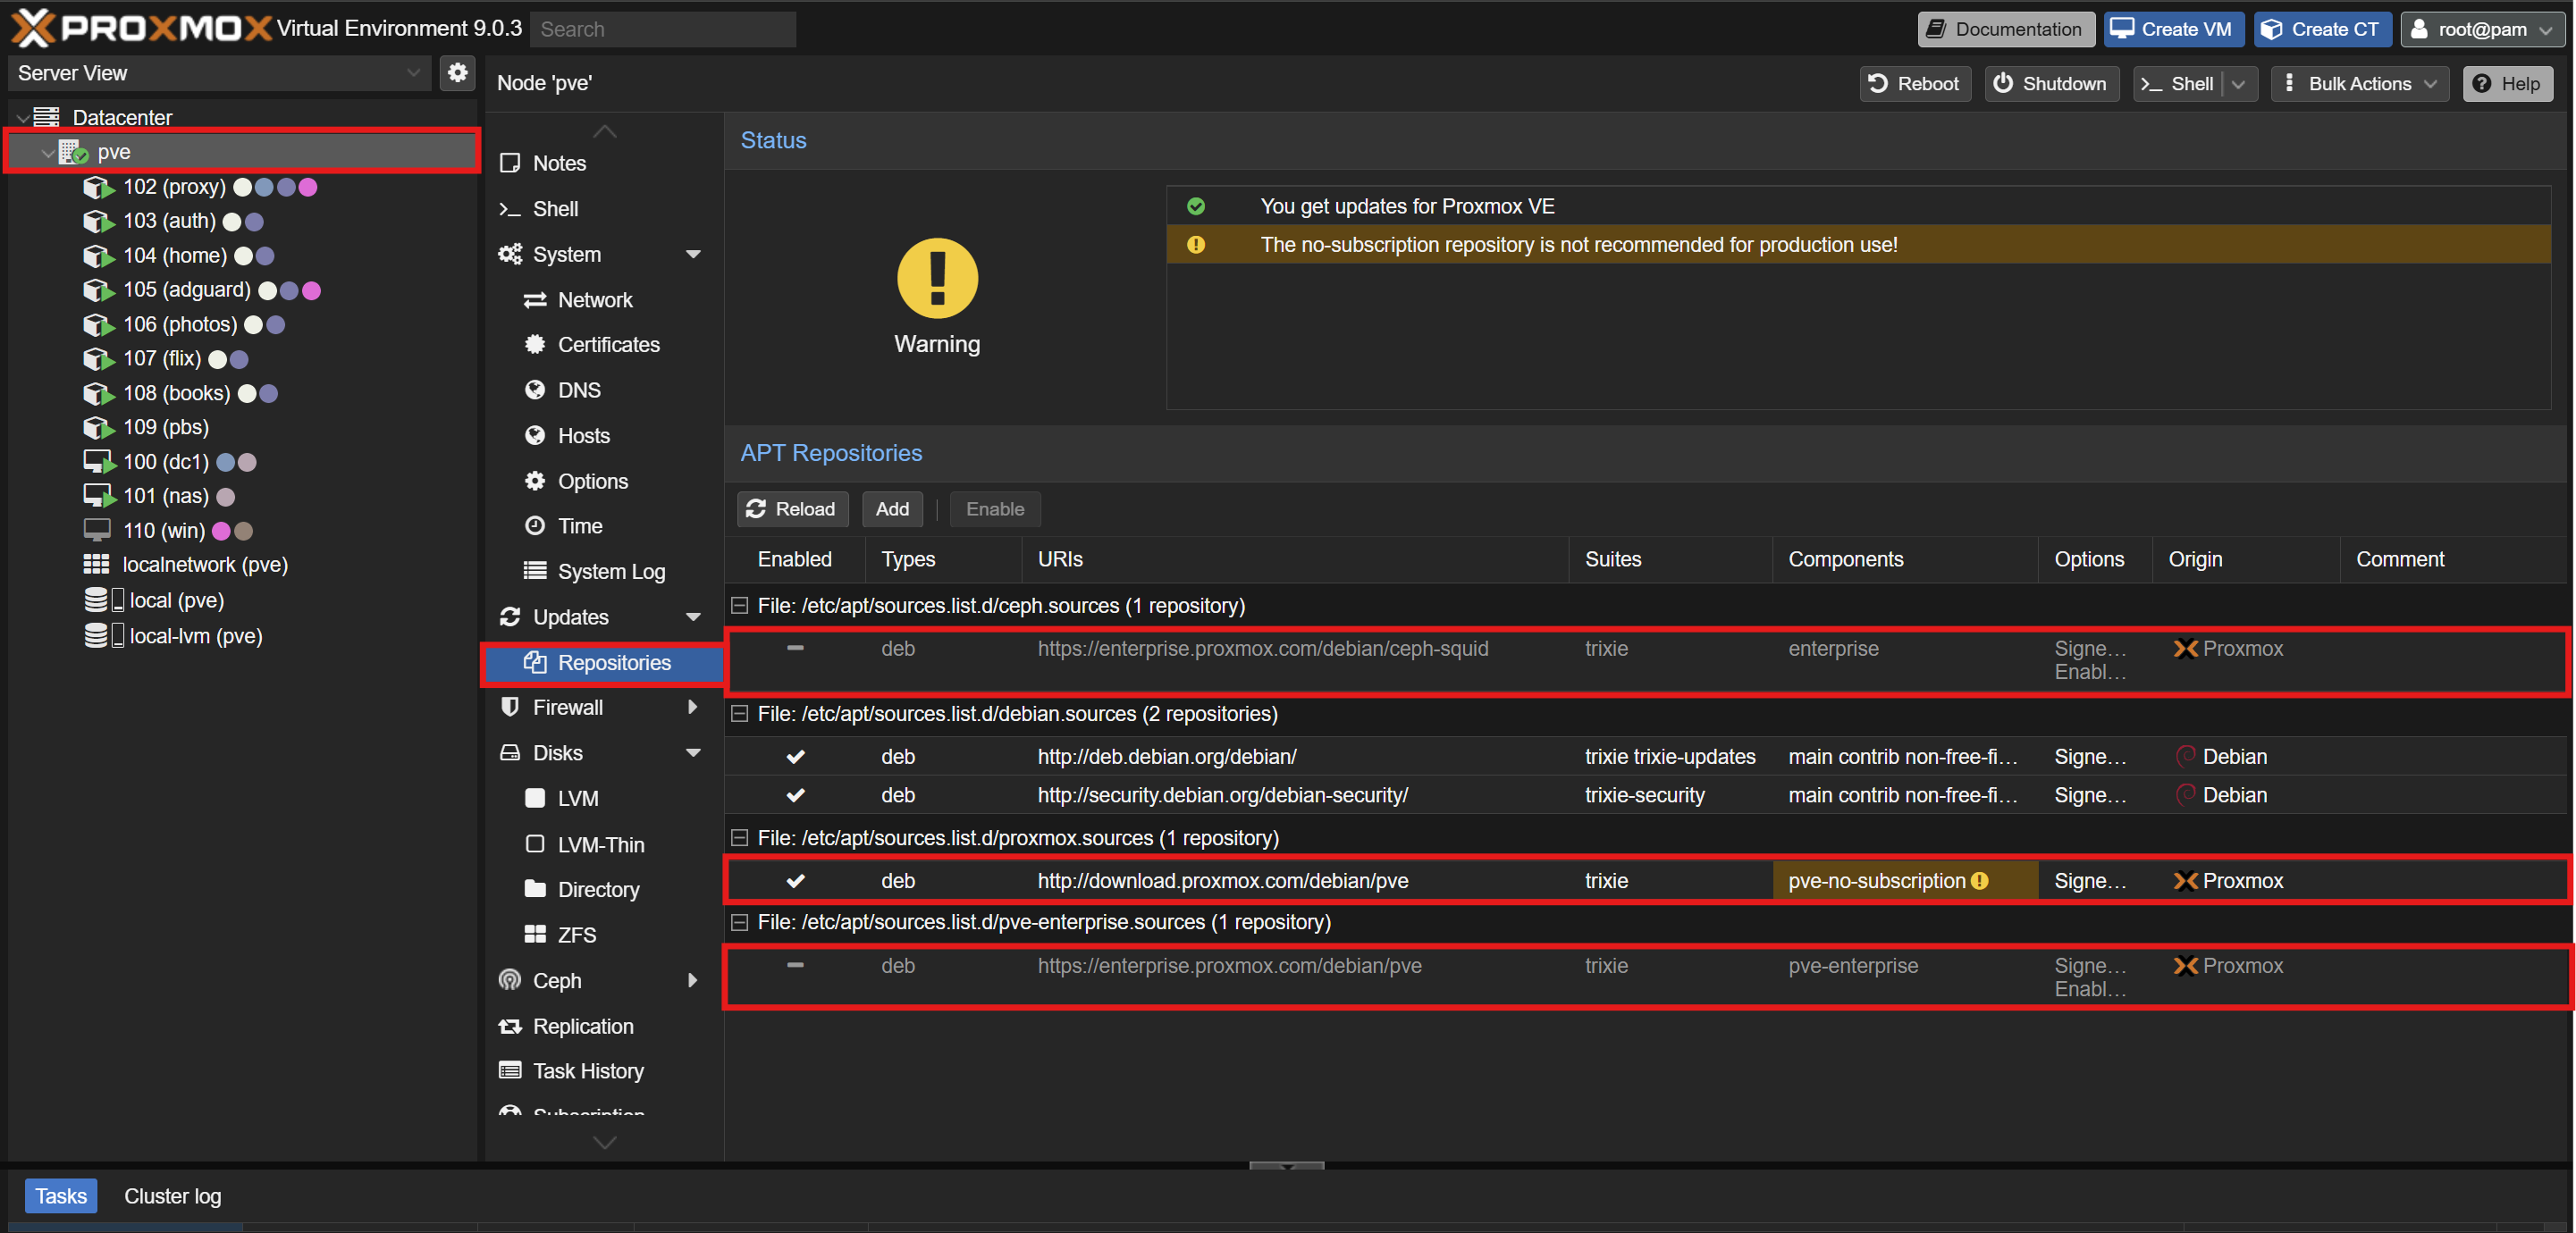Click the pink tag dot on 102 (proxy)
This screenshot has width=2576, height=1233.
click(308, 187)
